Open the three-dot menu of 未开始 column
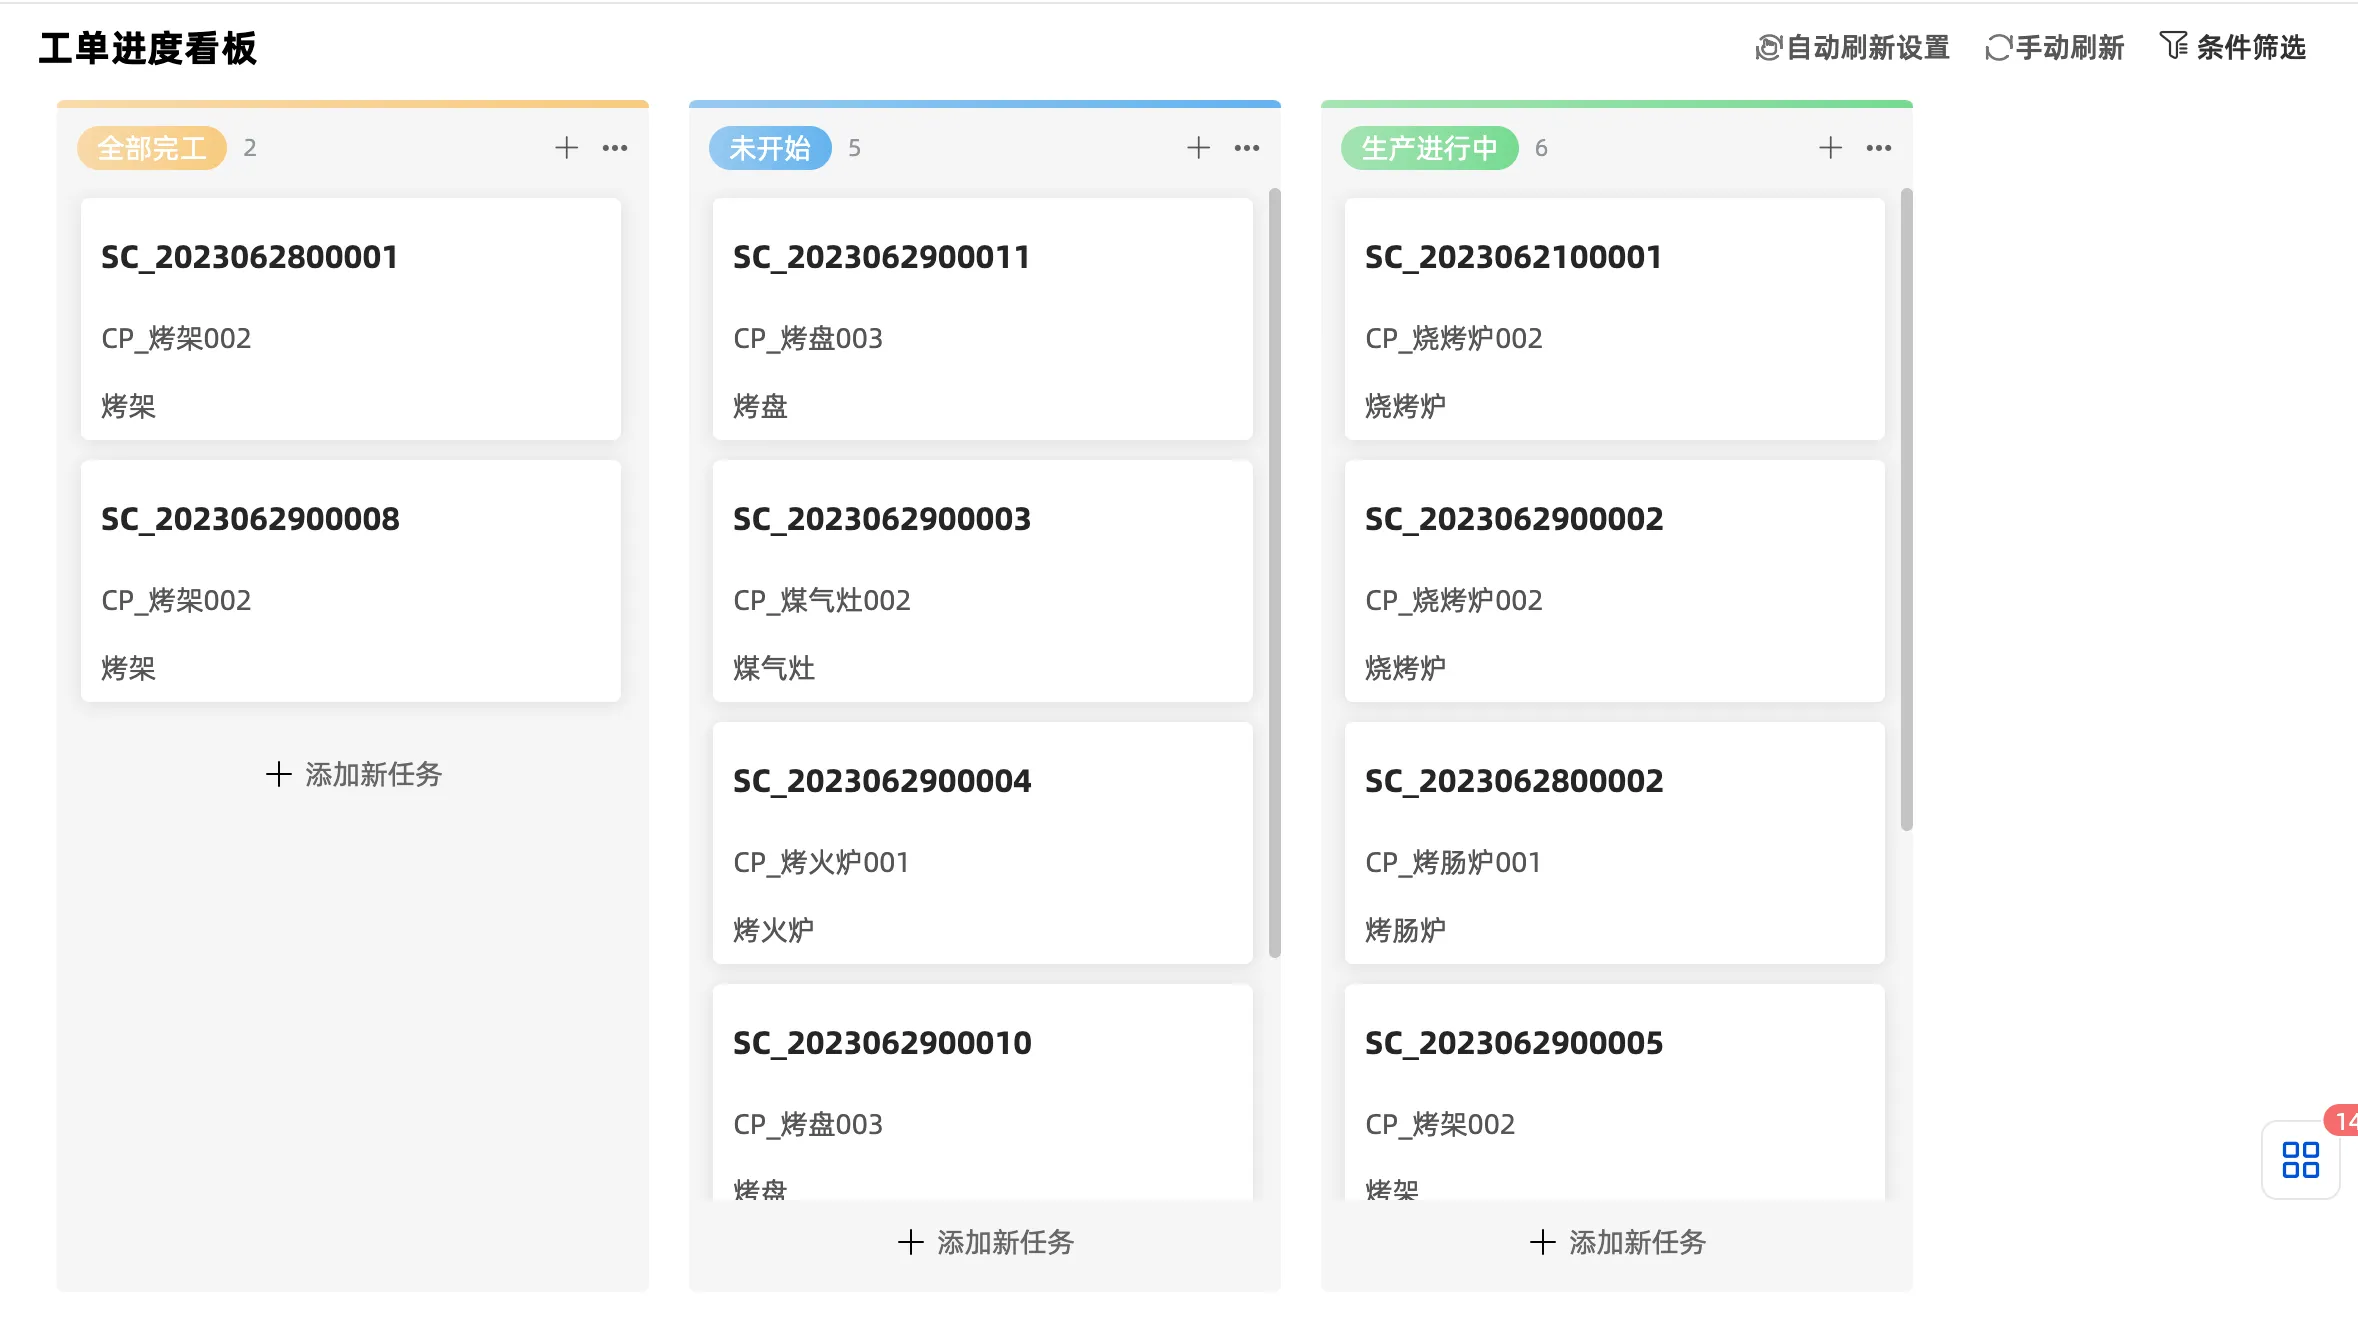 pos(1247,148)
